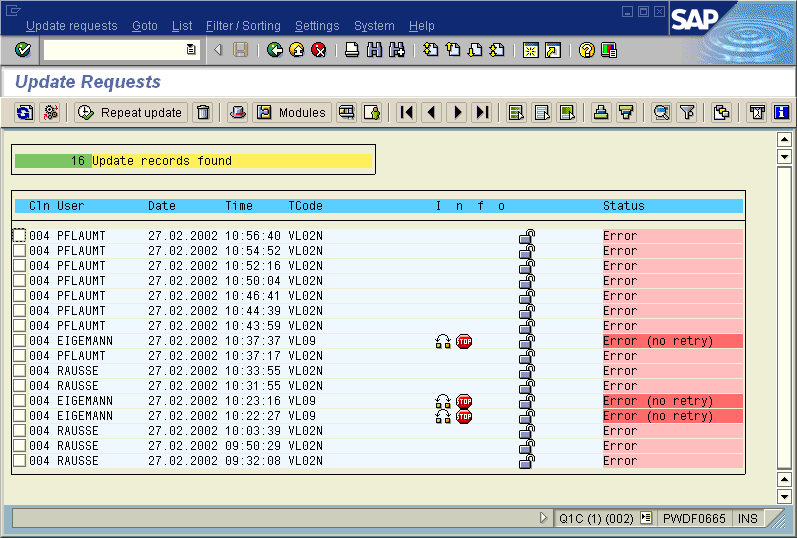Click Repeat update button
This screenshot has height=538, width=797.
[131, 112]
